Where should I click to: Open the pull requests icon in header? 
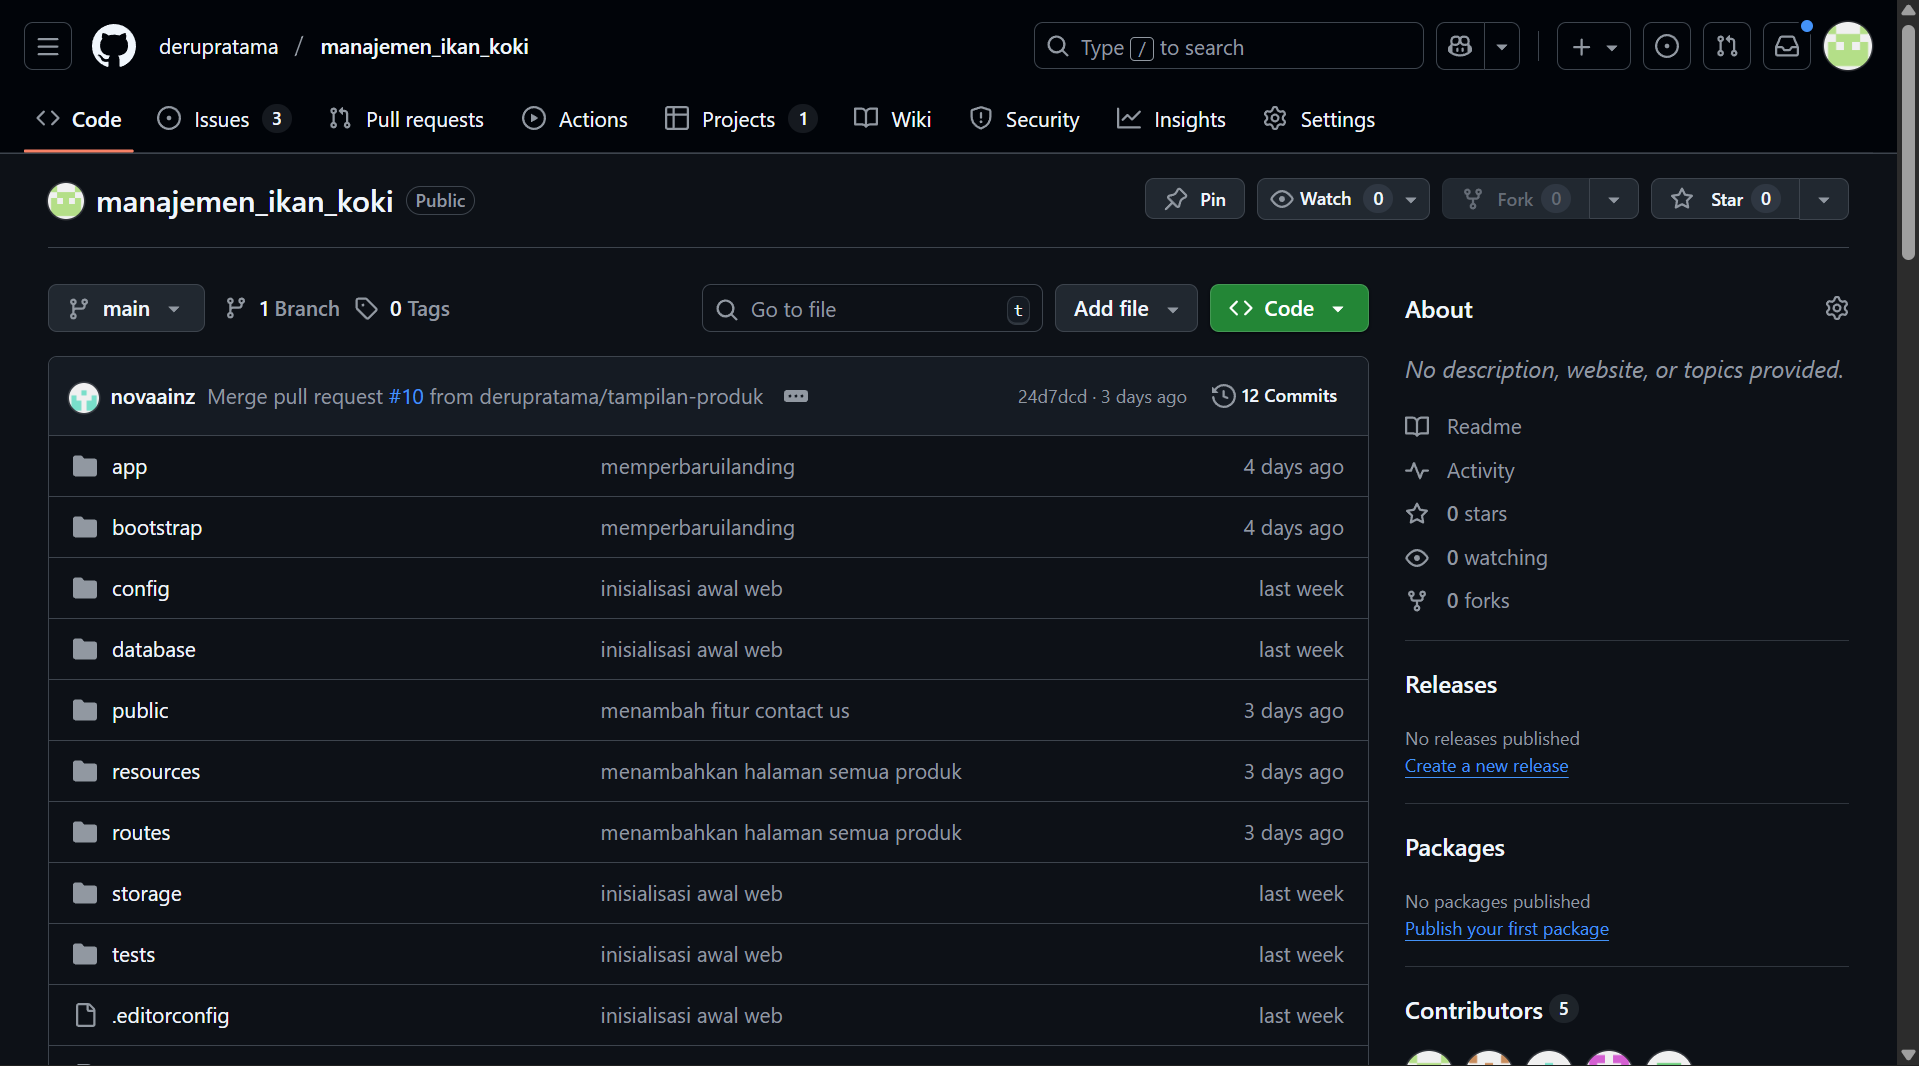pyautogui.click(x=1727, y=46)
